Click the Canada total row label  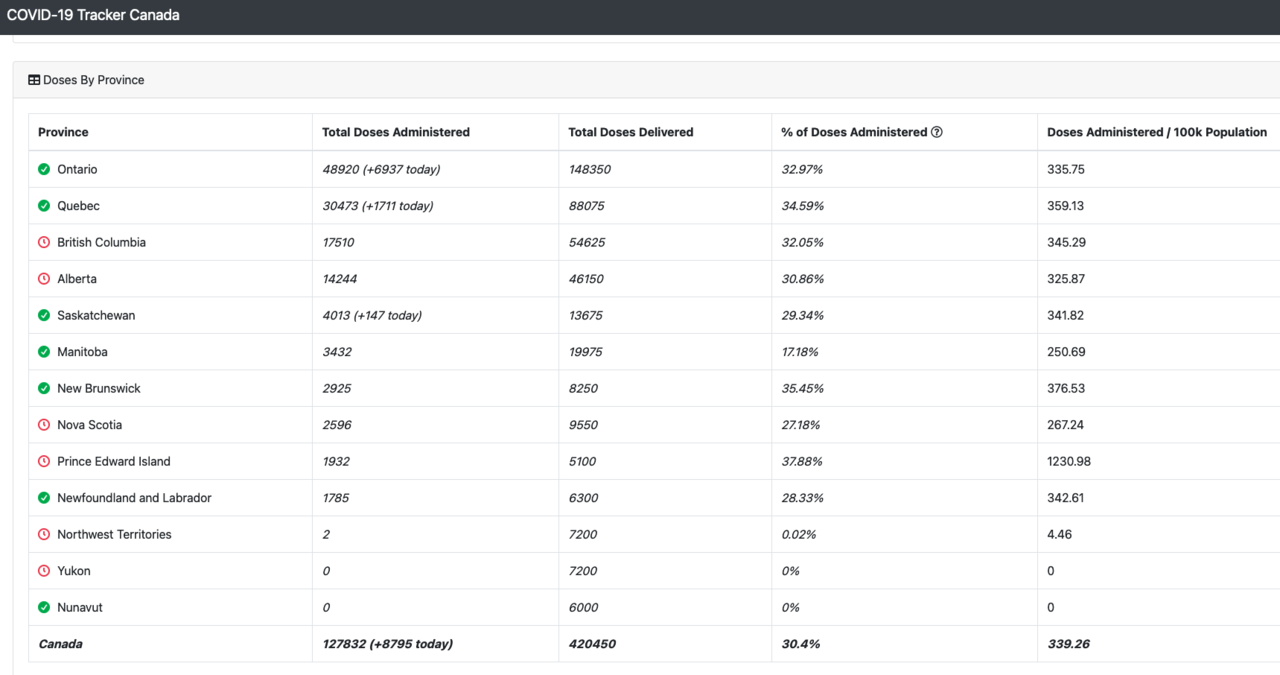pos(60,644)
